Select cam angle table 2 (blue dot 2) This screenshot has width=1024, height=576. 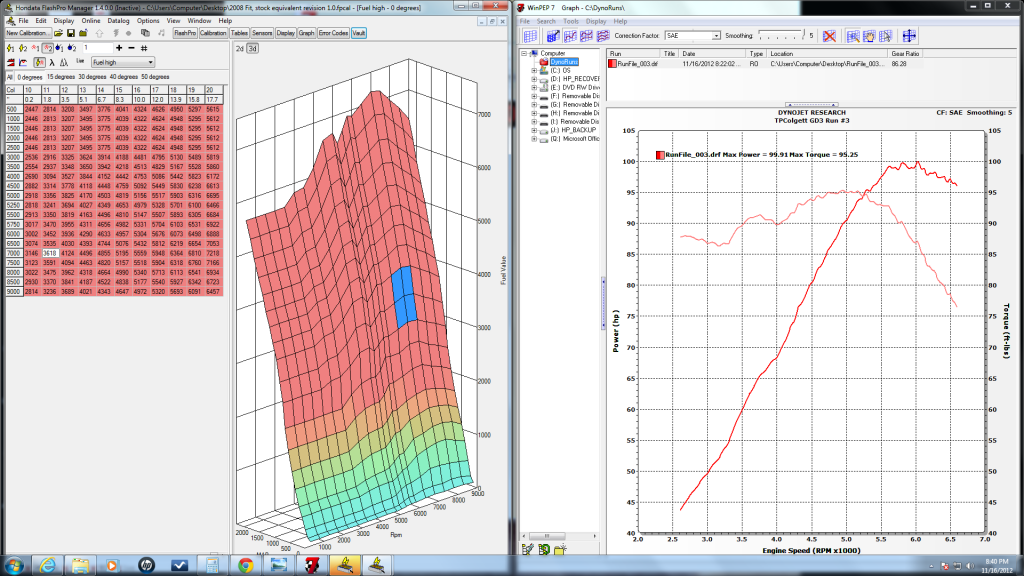pos(72,48)
